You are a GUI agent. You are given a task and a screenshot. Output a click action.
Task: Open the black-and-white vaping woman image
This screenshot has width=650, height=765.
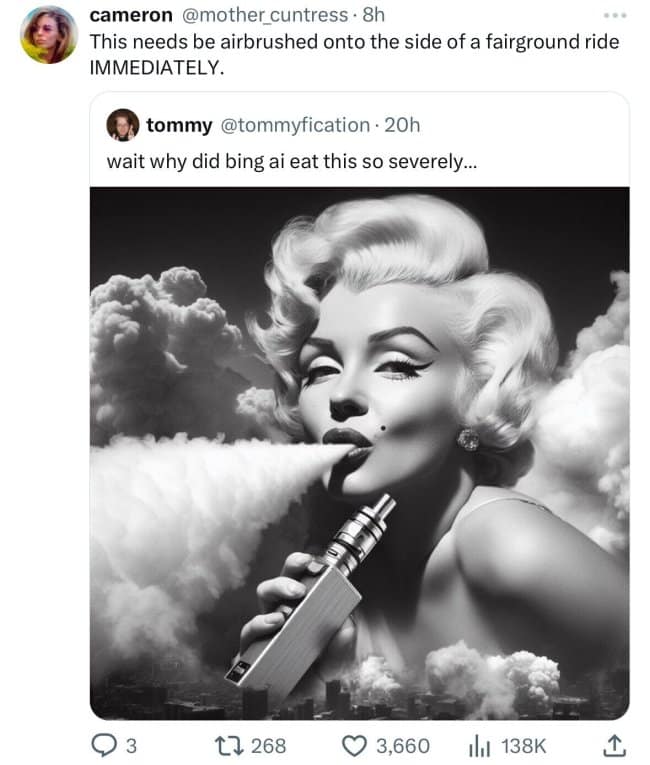pos(359,452)
